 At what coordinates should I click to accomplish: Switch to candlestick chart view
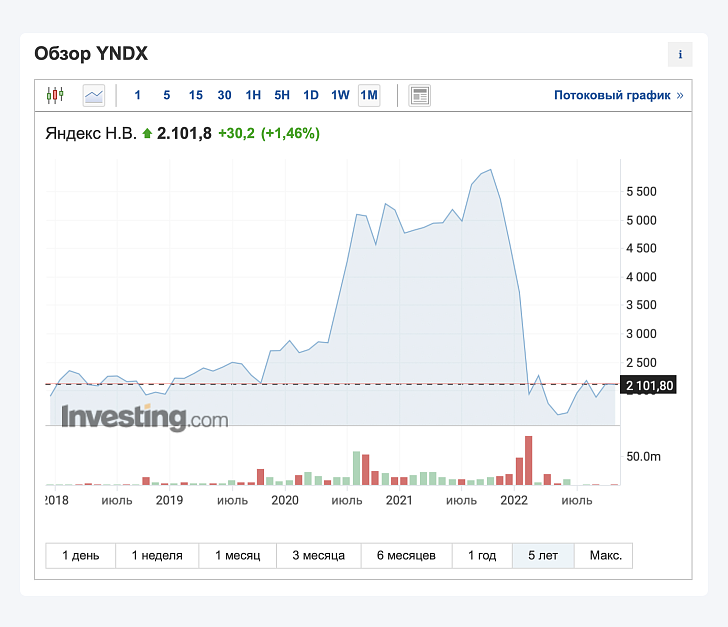tap(55, 95)
